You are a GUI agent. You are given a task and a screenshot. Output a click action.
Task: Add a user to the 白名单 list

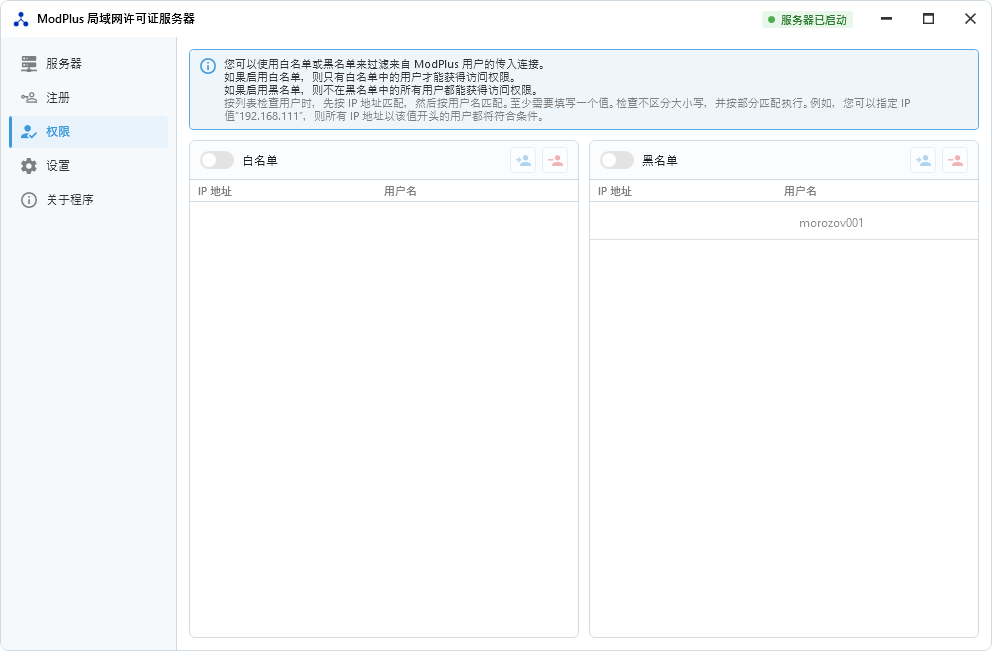[x=523, y=160]
